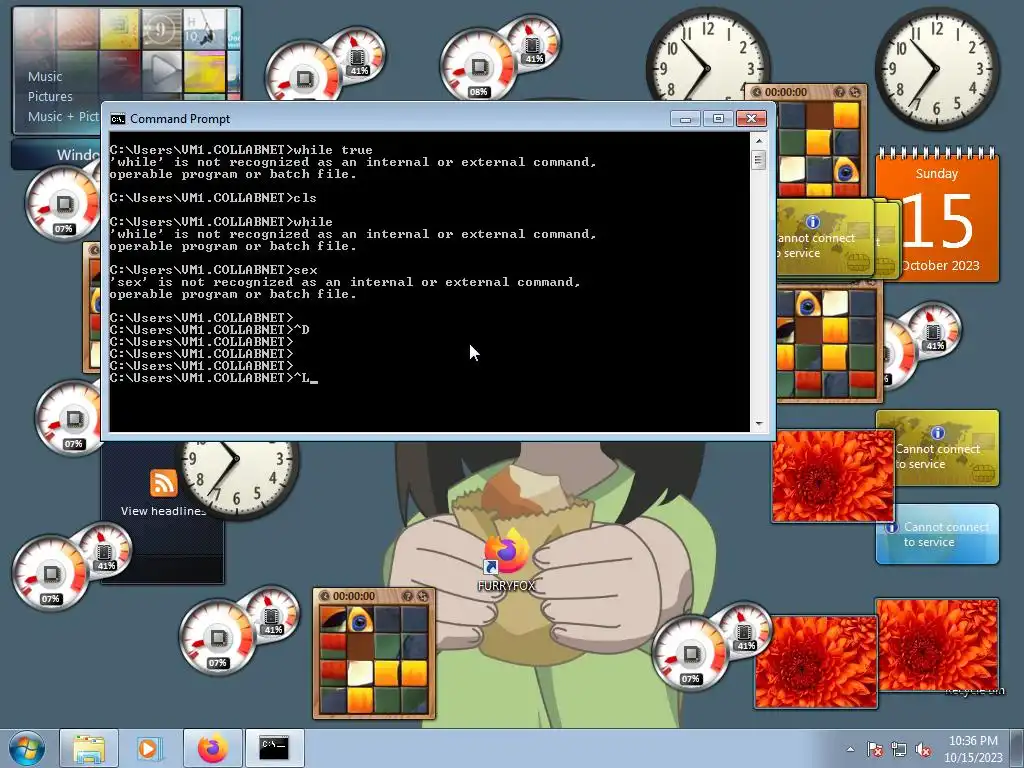The width and height of the screenshot is (1024, 768).
Task: Click info icon on yellow weather gadget above blue one
Action: pyautogui.click(x=938, y=432)
